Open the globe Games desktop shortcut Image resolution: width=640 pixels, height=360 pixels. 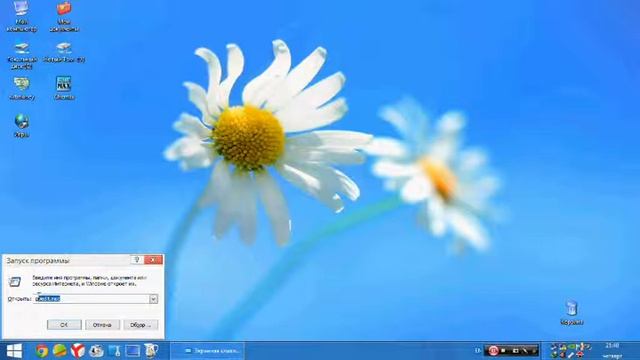[x=22, y=126]
